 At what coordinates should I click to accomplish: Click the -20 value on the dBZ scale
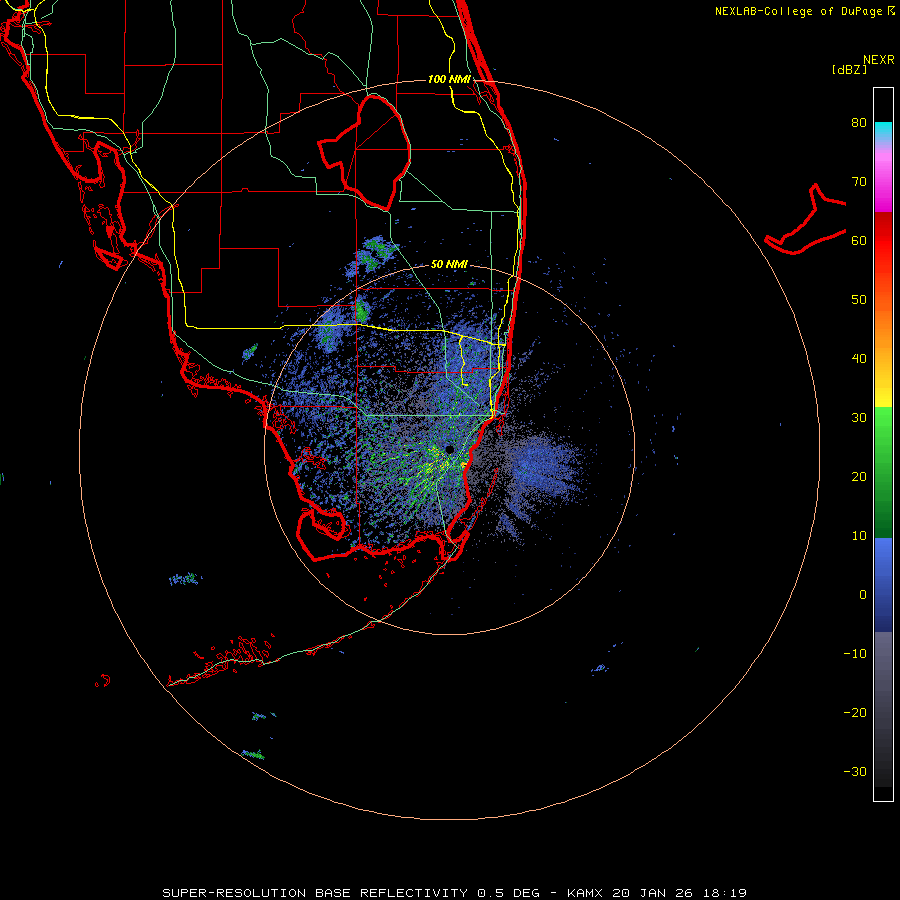(x=855, y=712)
